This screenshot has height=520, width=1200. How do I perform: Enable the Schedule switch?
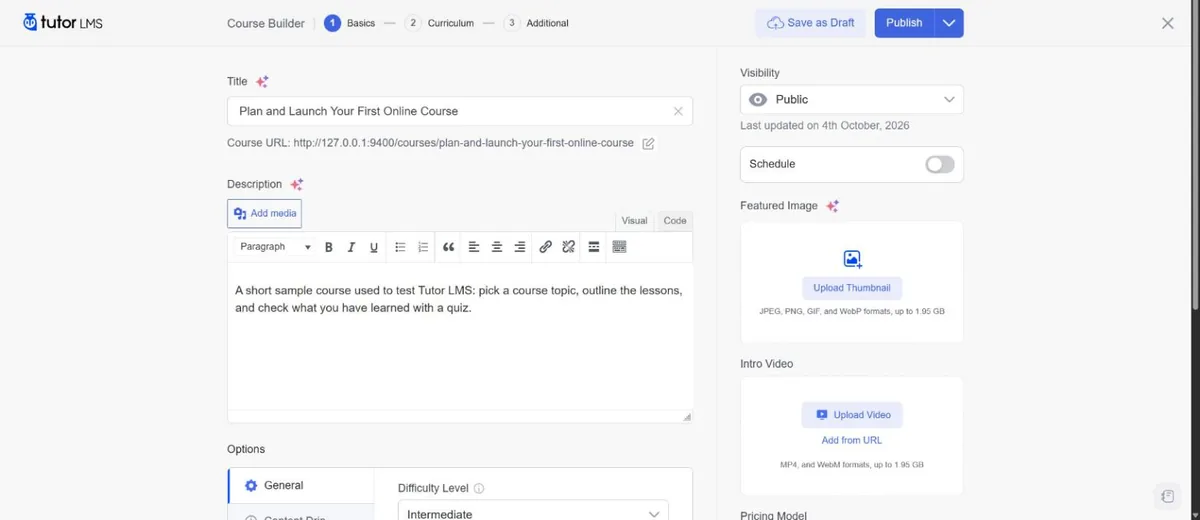tap(940, 164)
